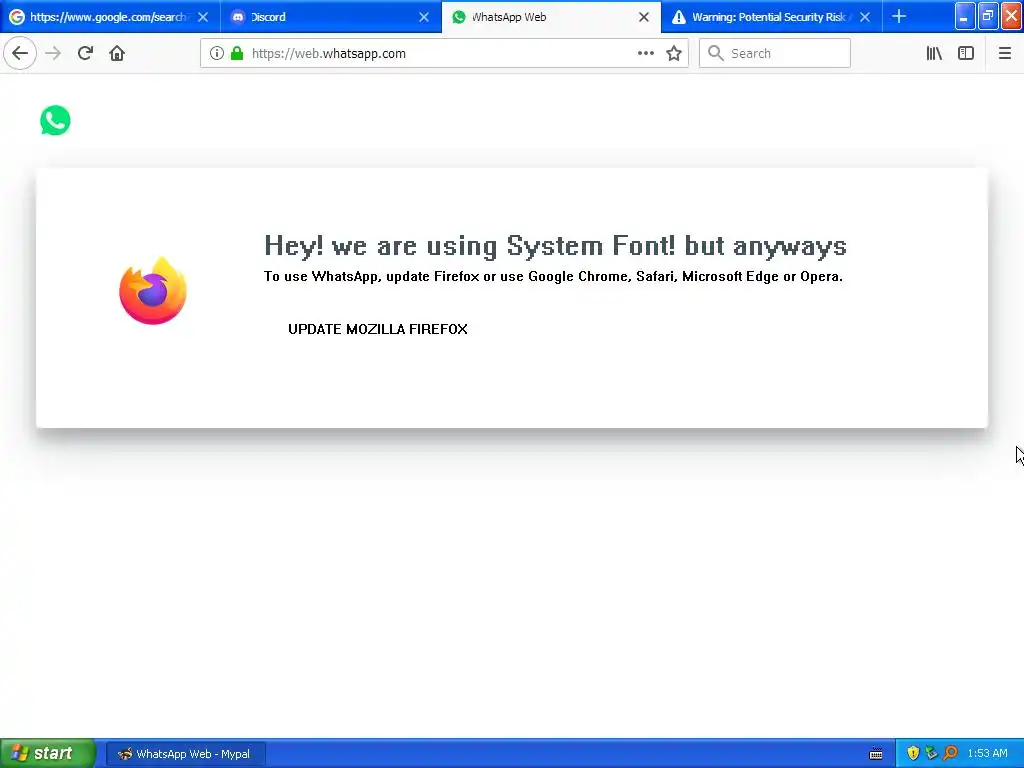Image resolution: width=1024 pixels, height=768 pixels.
Task: Click the UPDATE MOZILLA FIREFOX button
Action: click(377, 329)
